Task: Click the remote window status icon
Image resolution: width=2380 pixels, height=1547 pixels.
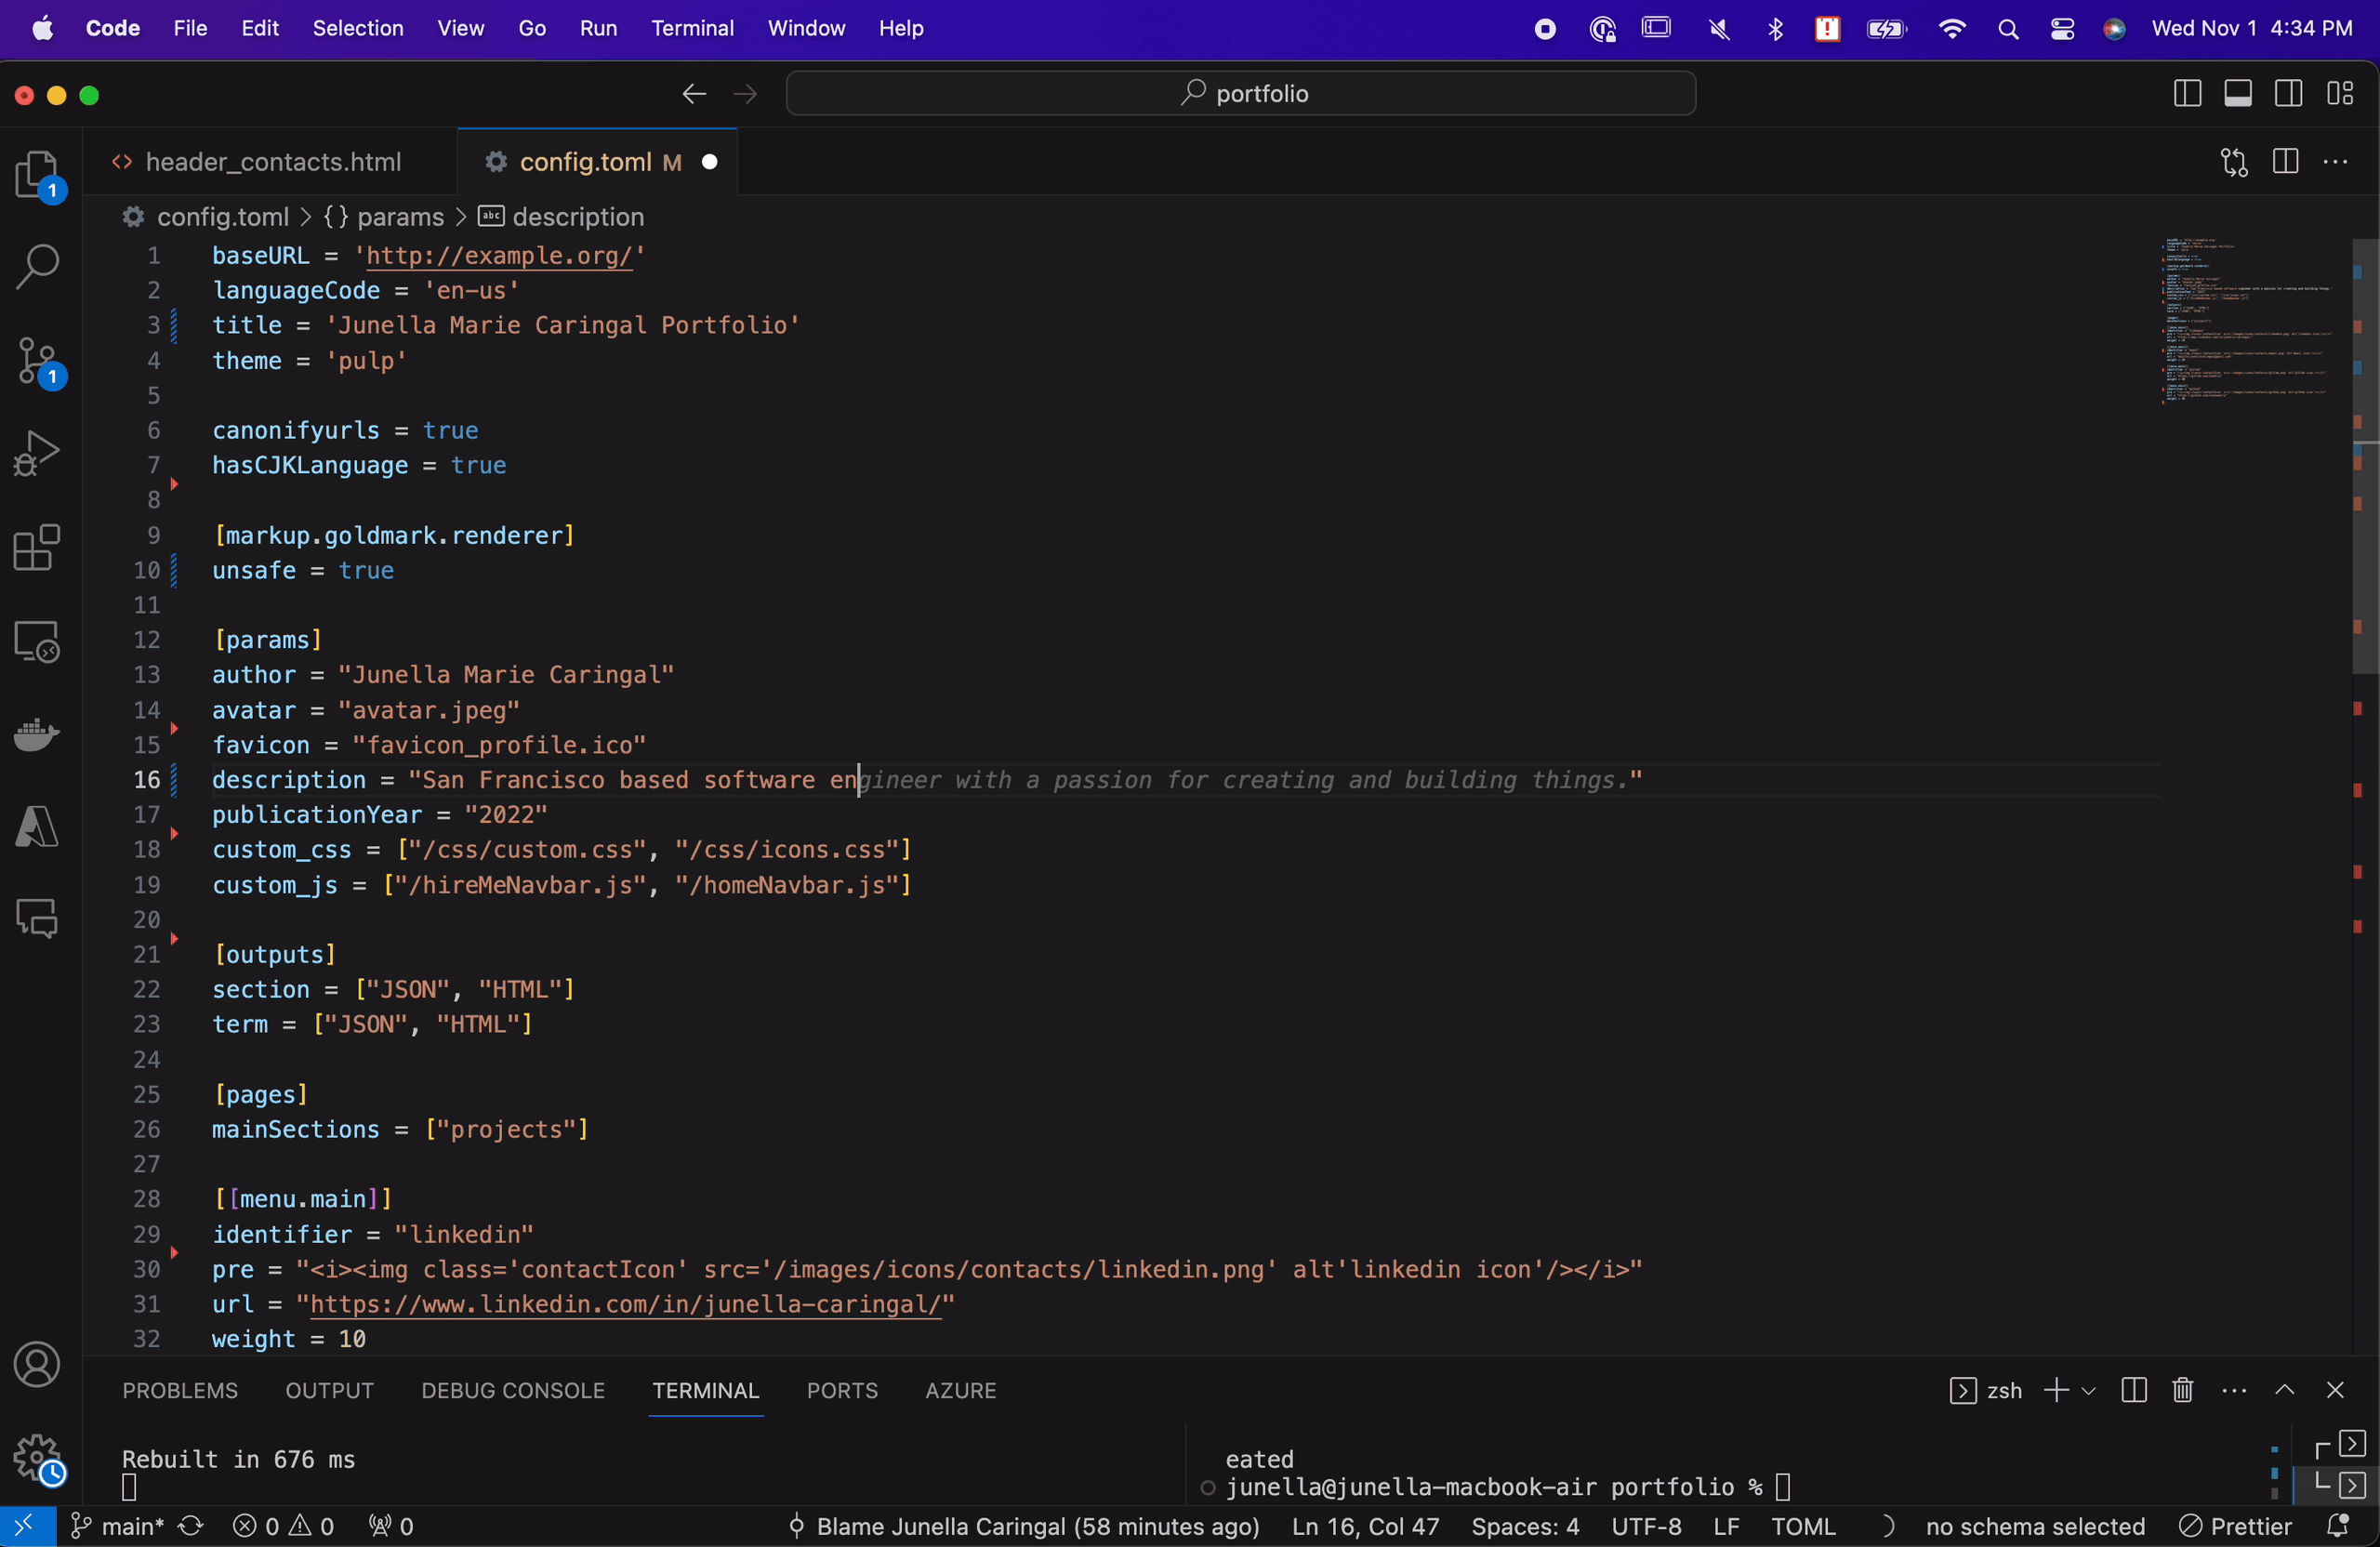Action: pos(27,1526)
